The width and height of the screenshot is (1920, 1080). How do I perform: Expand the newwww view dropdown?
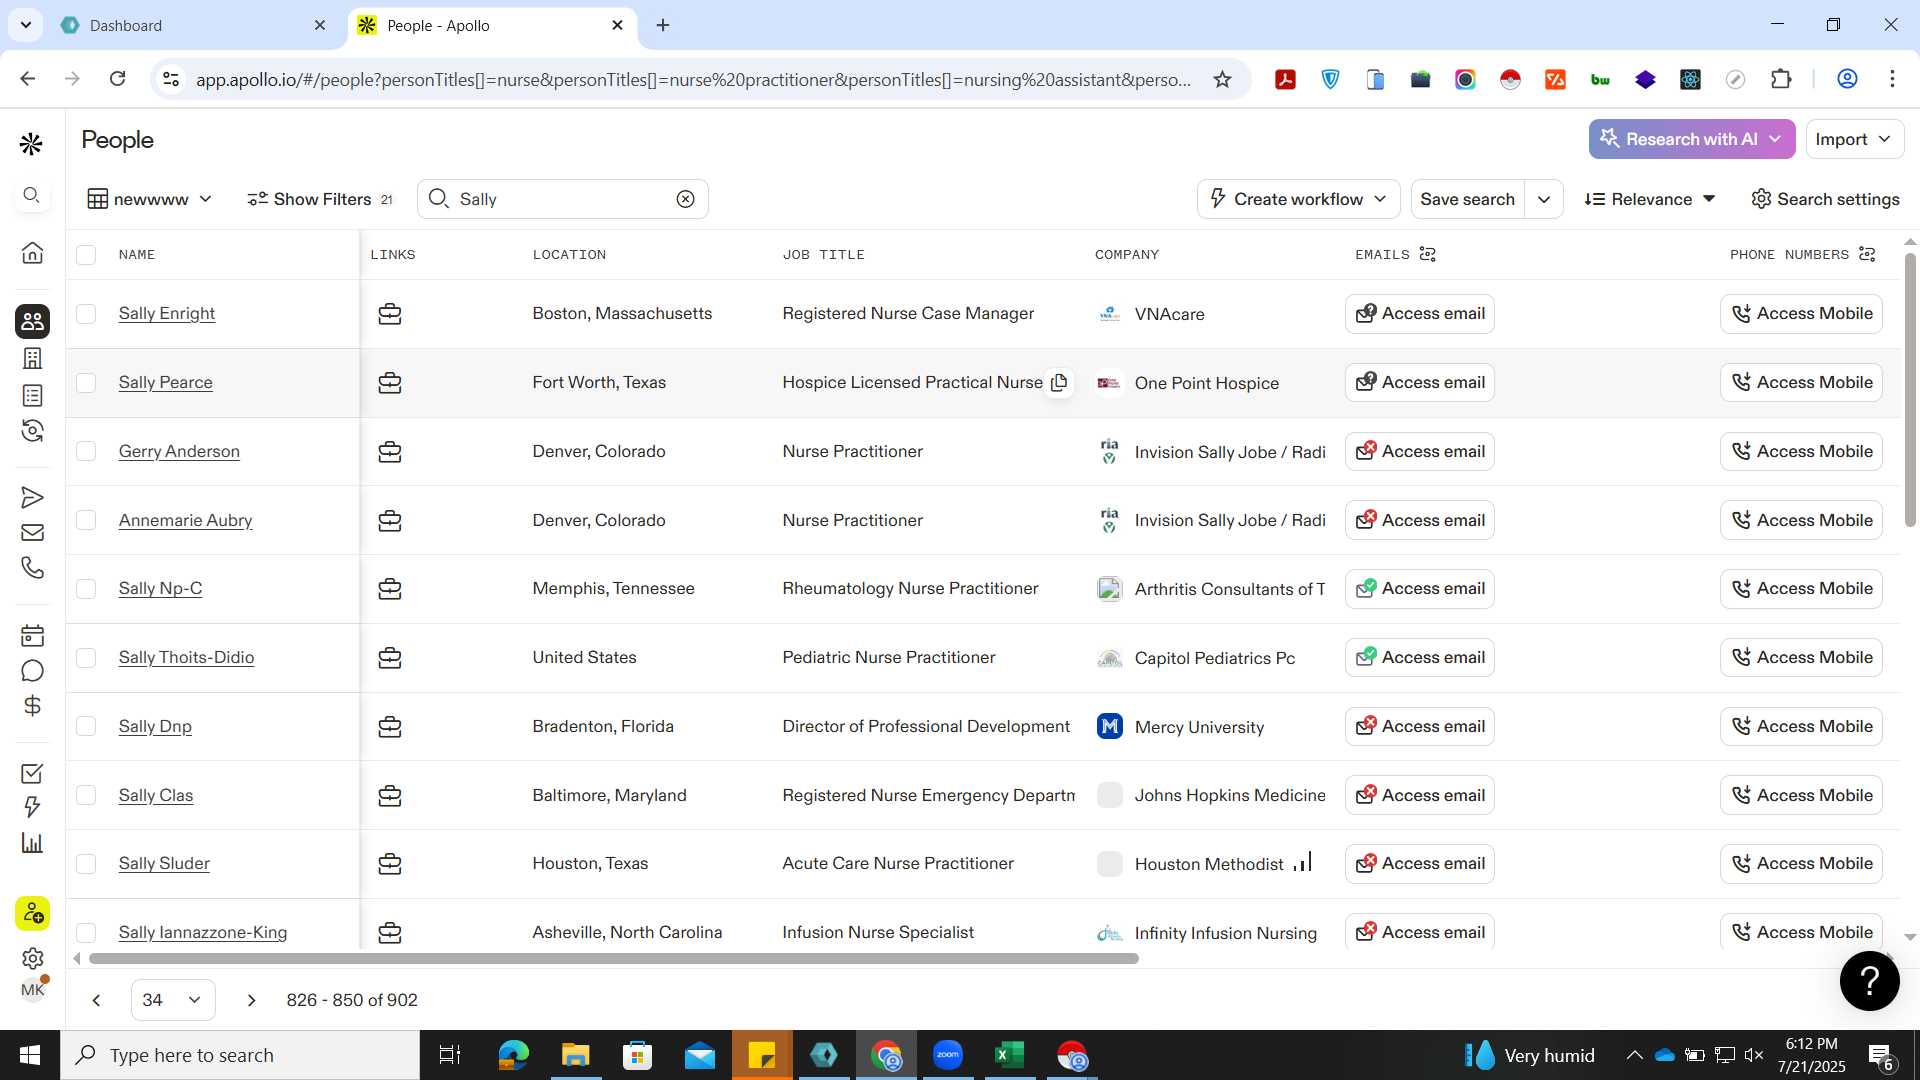150,199
